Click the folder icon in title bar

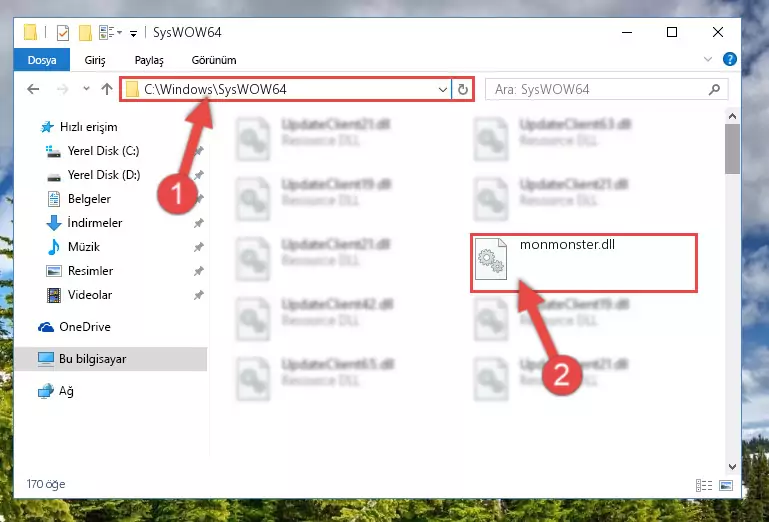coord(30,32)
